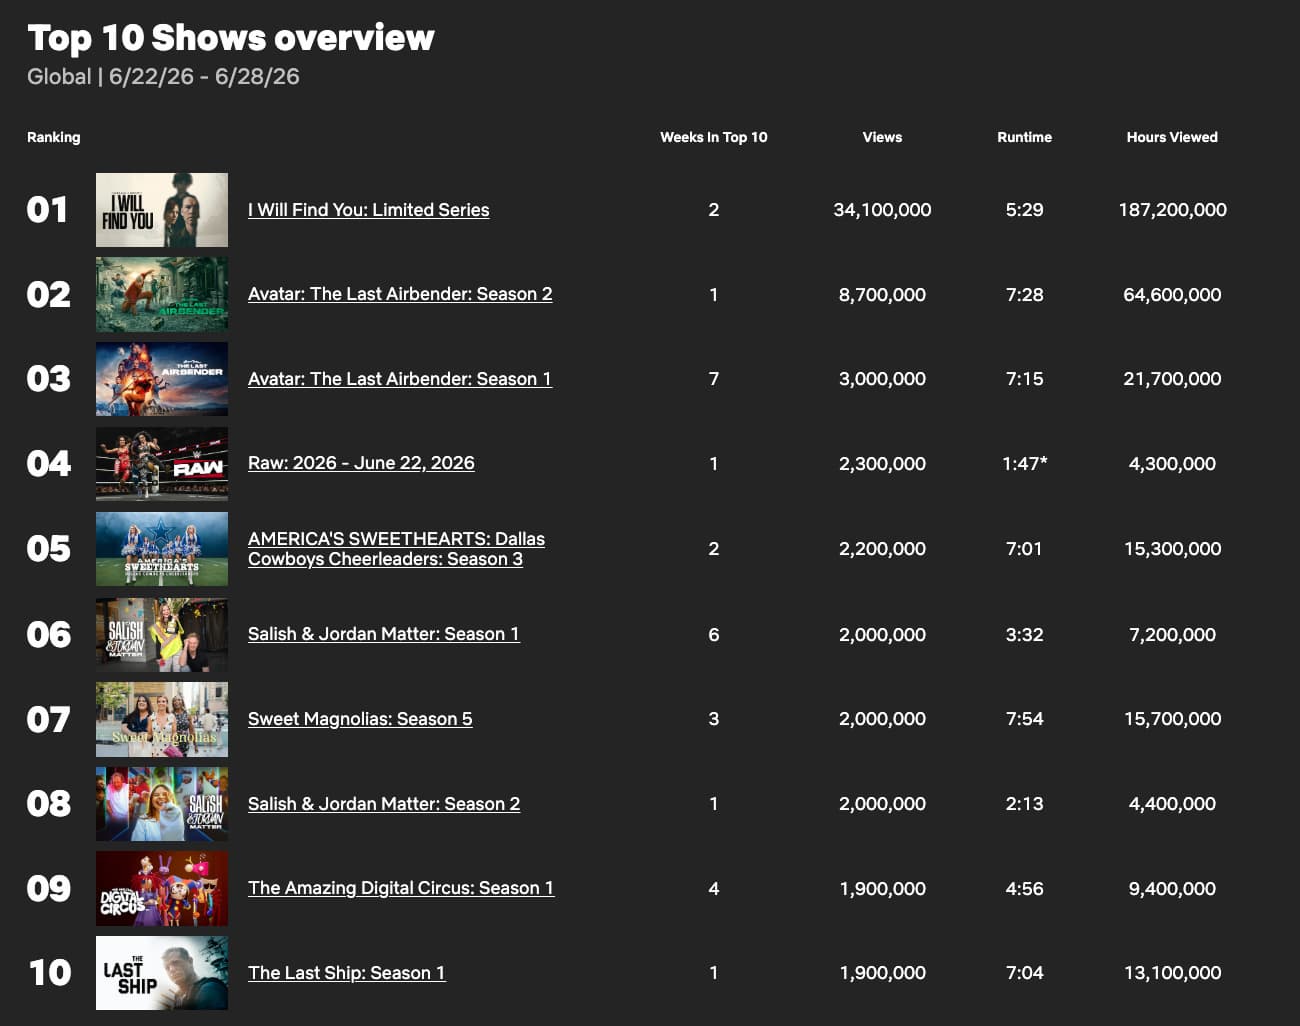Open the Raw: 2026 - June 22, 2026 link
1300x1026 pixels.
(361, 463)
